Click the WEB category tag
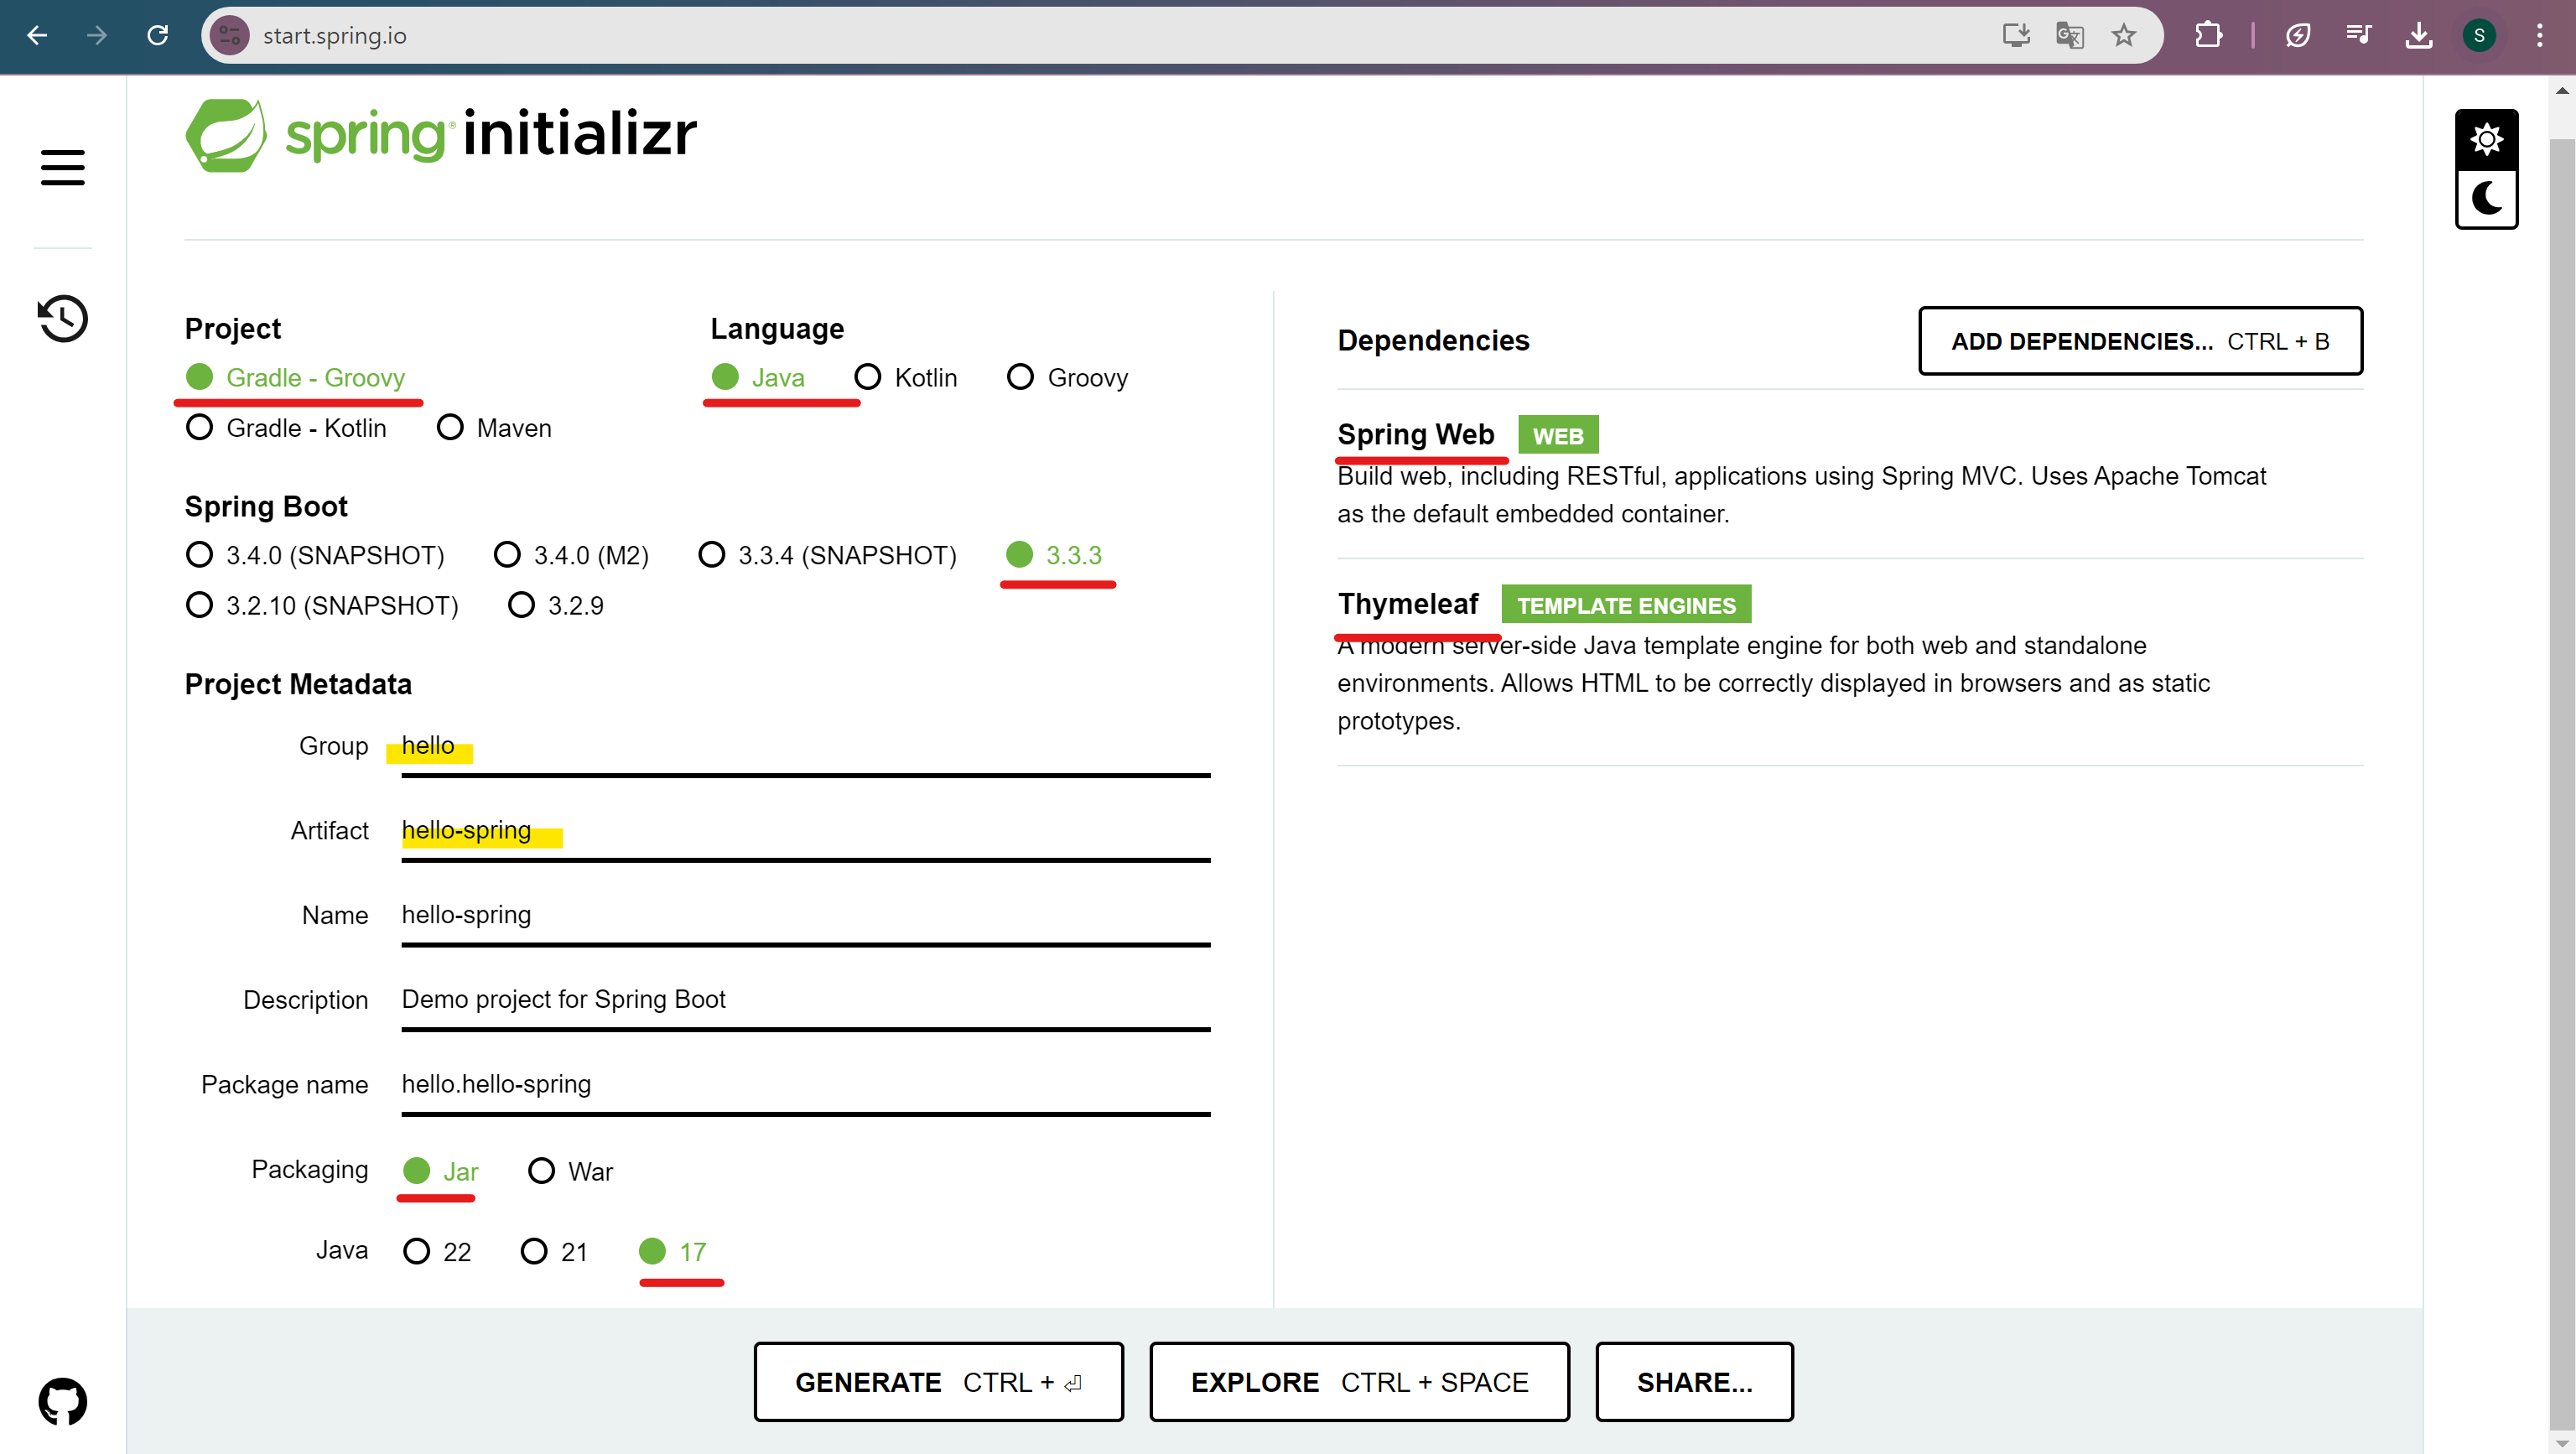This screenshot has width=2576, height=1454. click(x=1557, y=436)
